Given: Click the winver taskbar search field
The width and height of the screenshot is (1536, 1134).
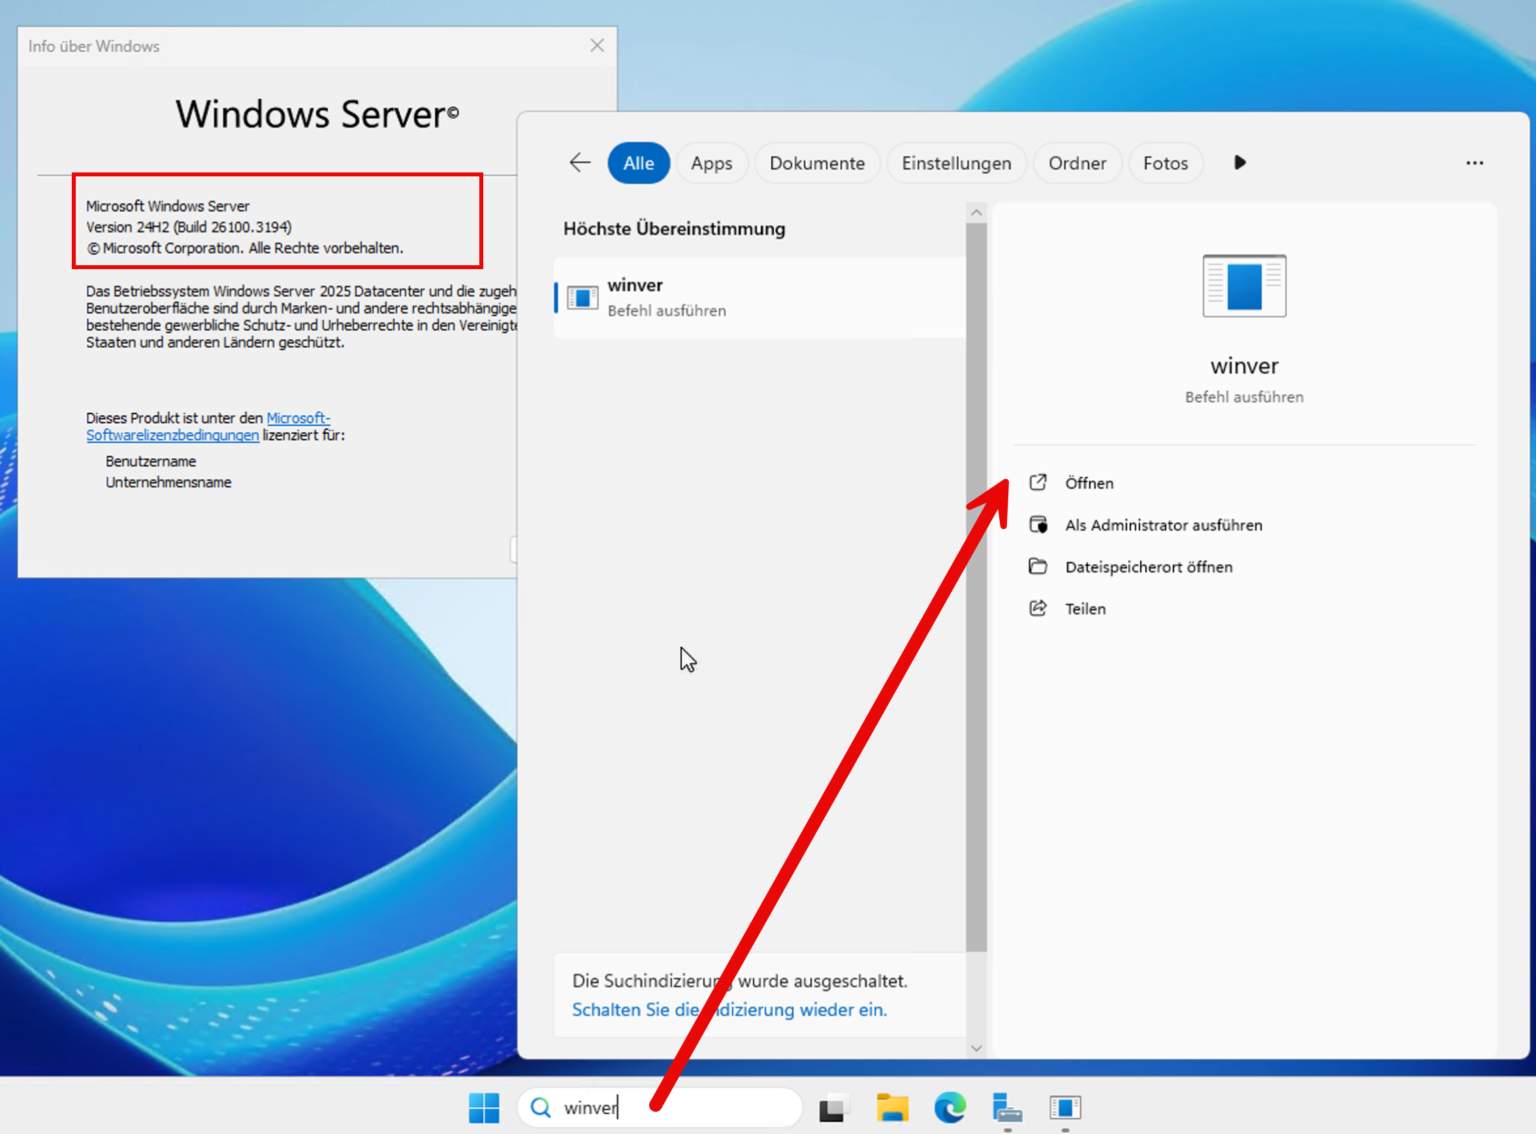Looking at the screenshot, I should coord(660,1107).
